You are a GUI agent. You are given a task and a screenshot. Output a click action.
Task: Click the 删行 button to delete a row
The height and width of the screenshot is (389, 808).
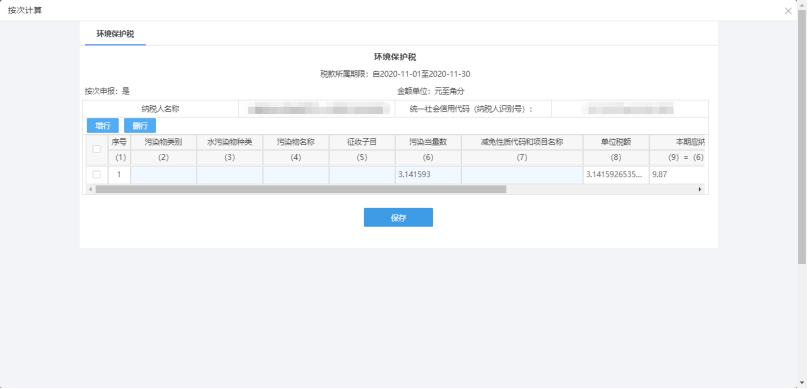click(140, 126)
